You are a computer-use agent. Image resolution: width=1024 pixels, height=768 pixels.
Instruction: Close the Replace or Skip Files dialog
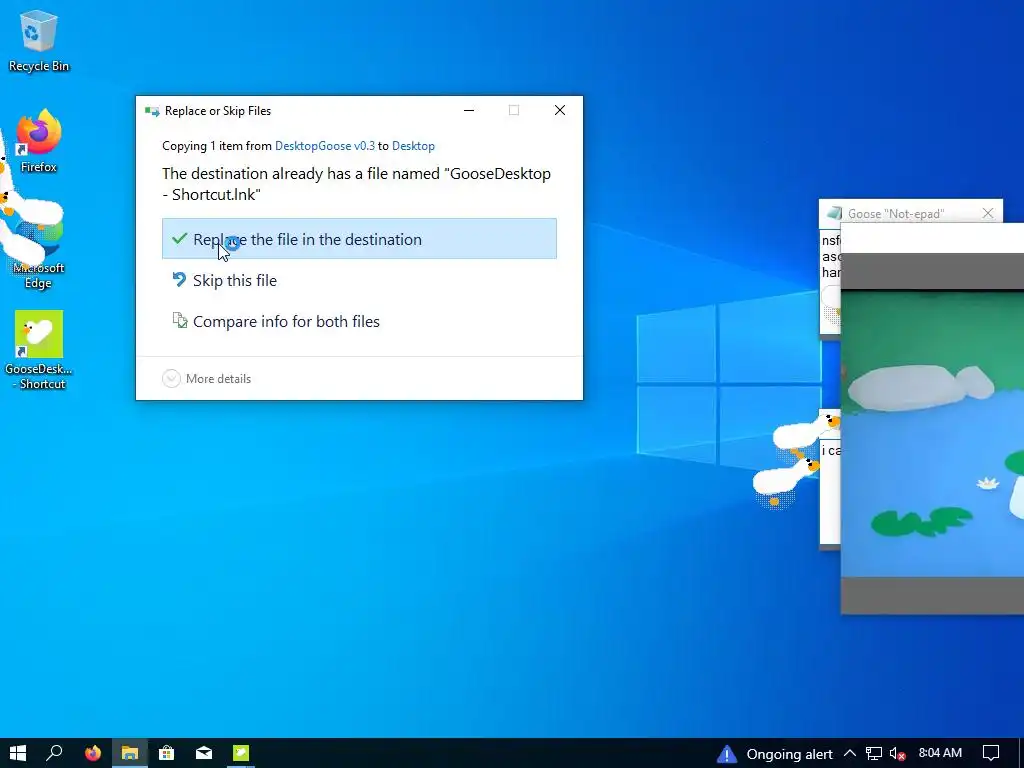[560, 110]
